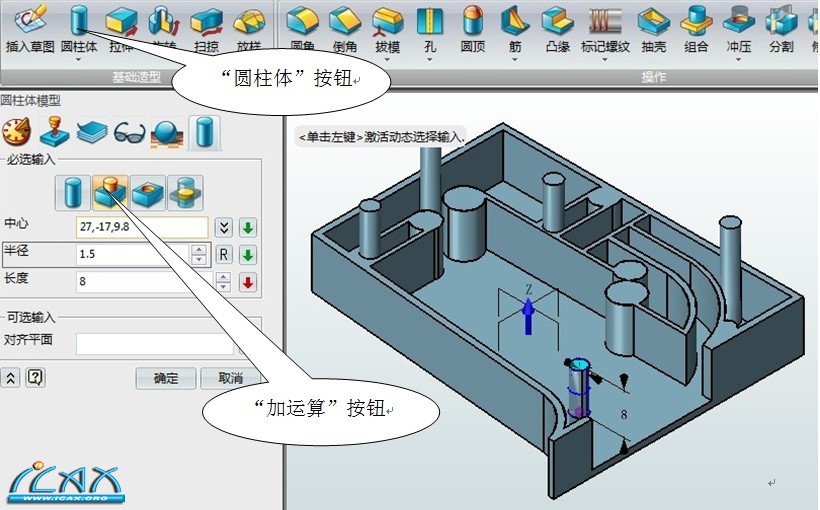Choose the 分割 split tool

781,29
